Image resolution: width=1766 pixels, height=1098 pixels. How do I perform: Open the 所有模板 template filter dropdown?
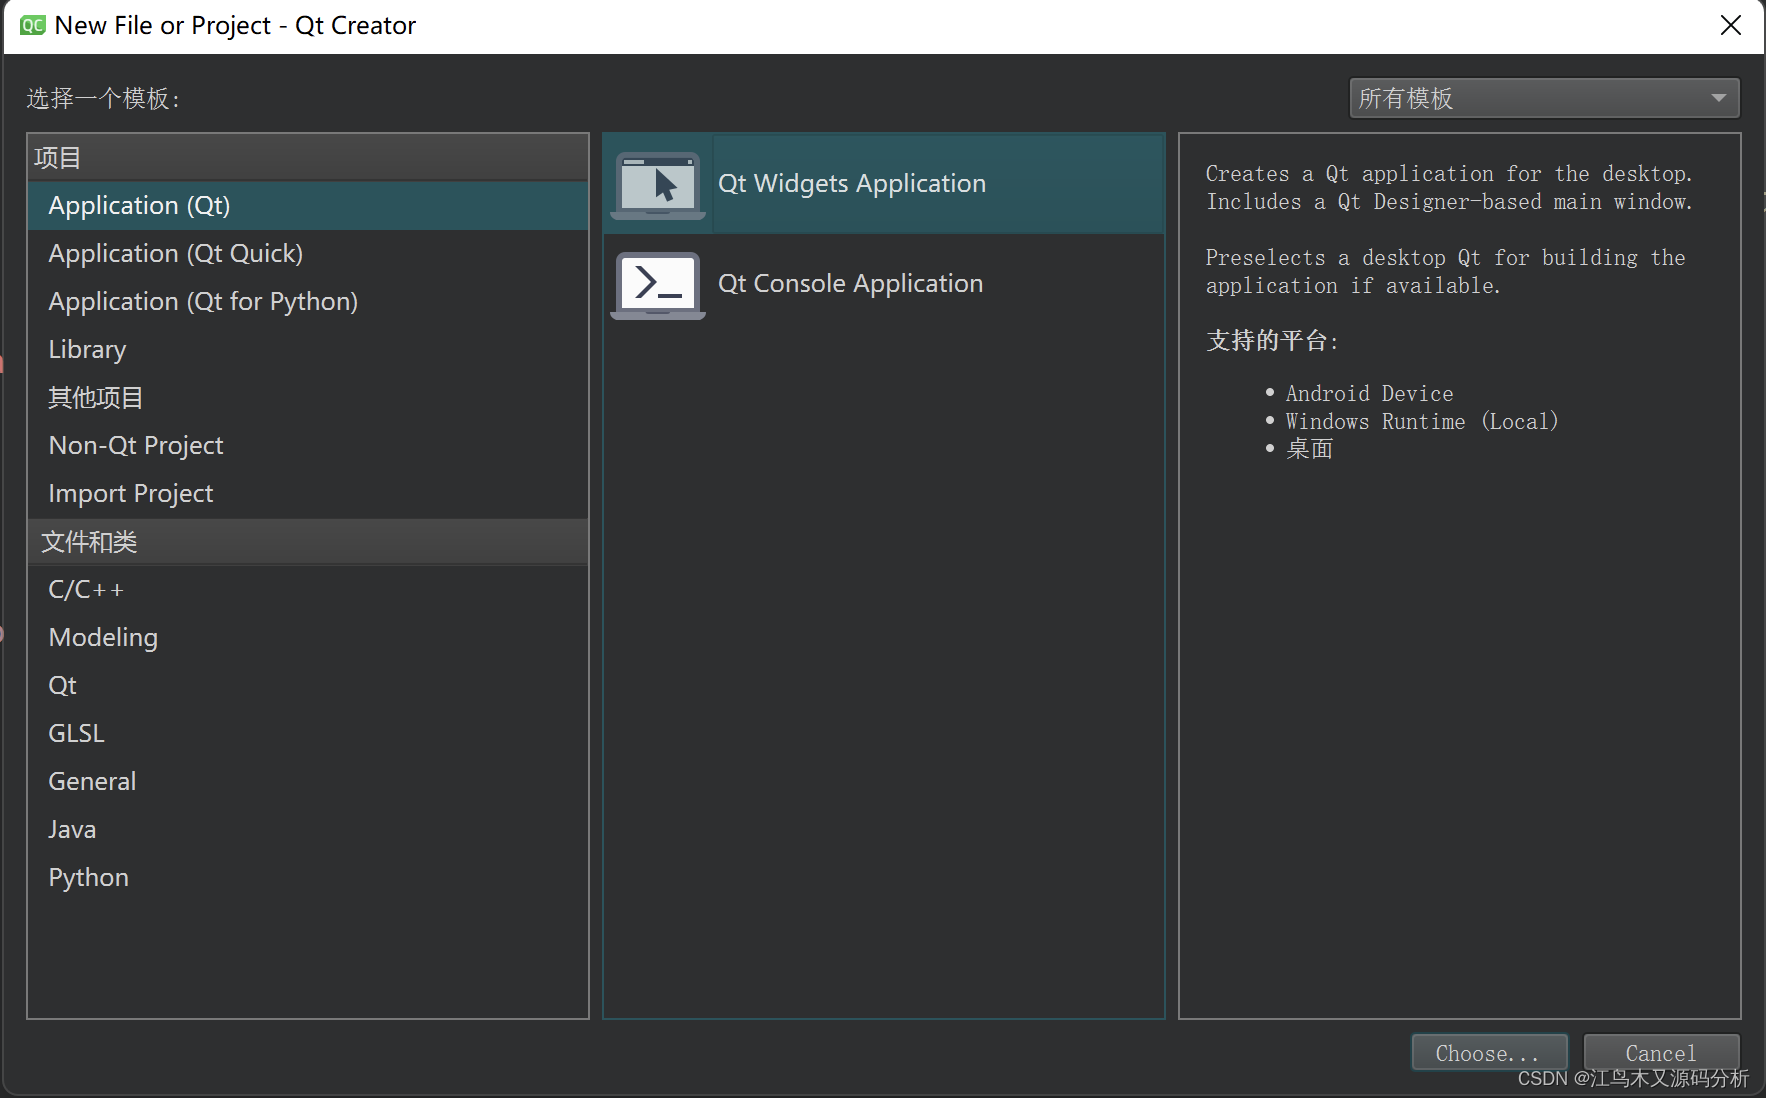click(x=1544, y=98)
